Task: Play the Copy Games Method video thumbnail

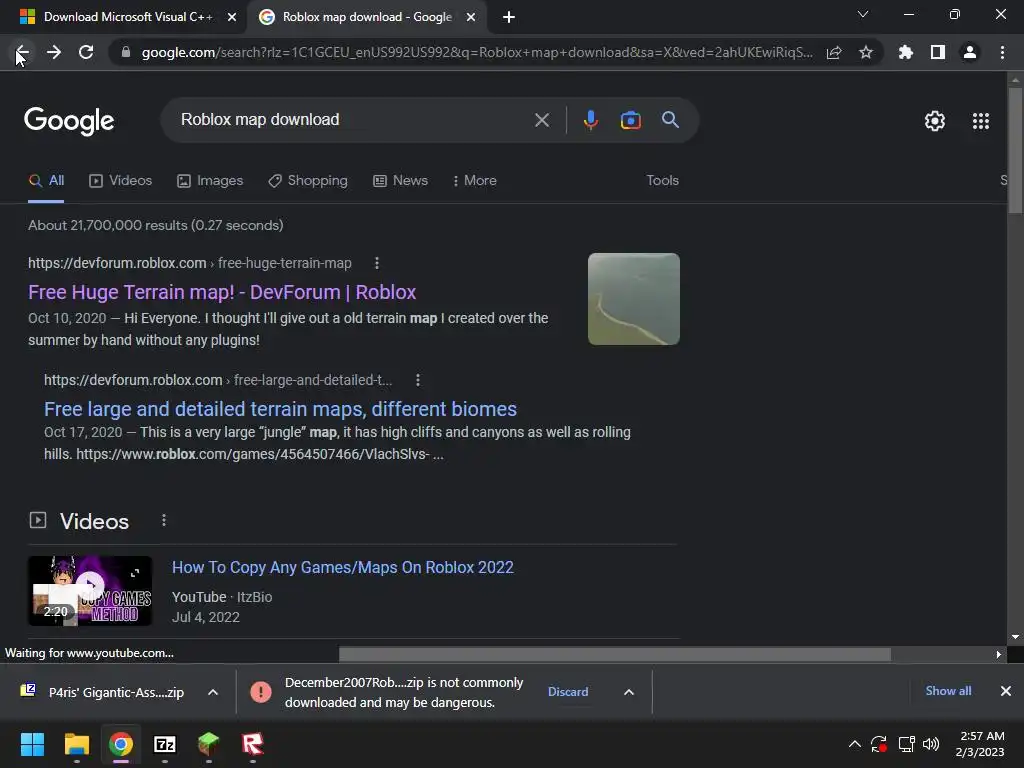Action: click(x=90, y=590)
